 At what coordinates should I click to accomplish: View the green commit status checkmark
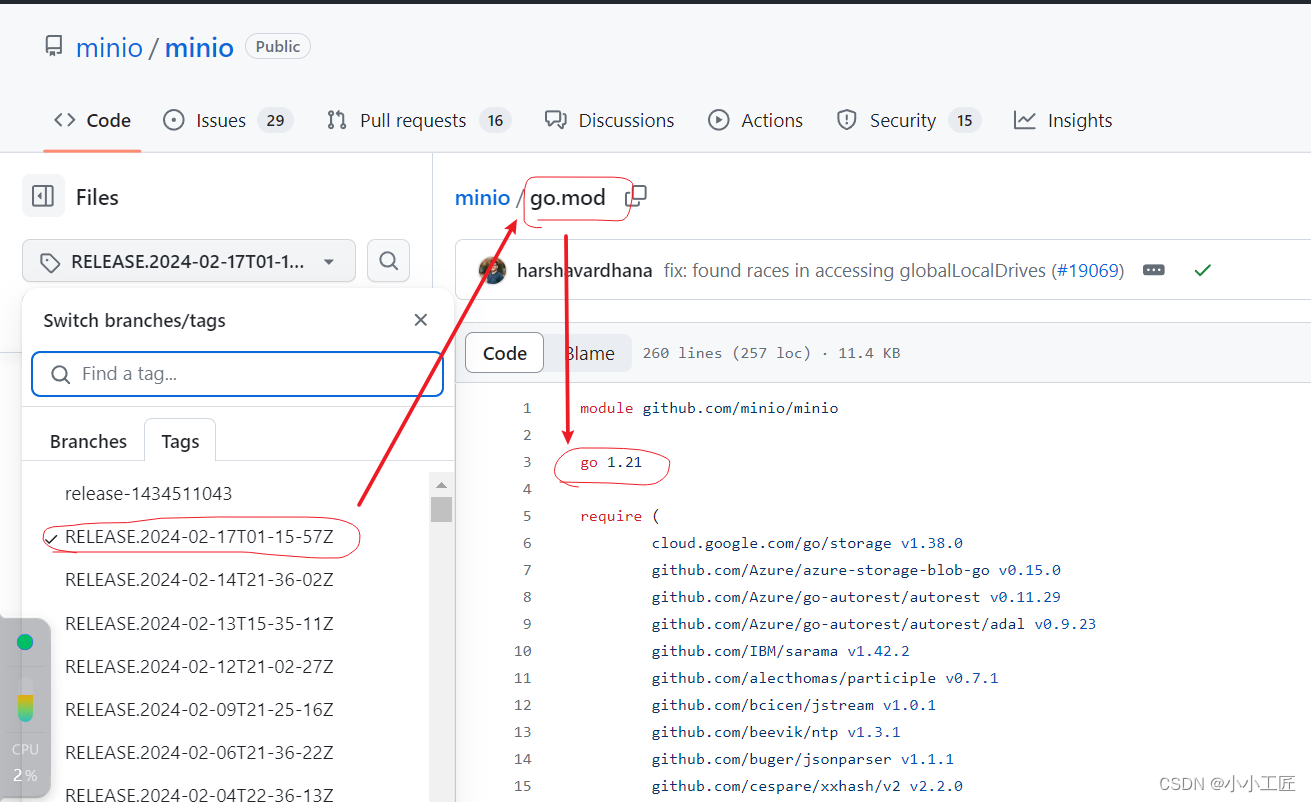[1203, 270]
